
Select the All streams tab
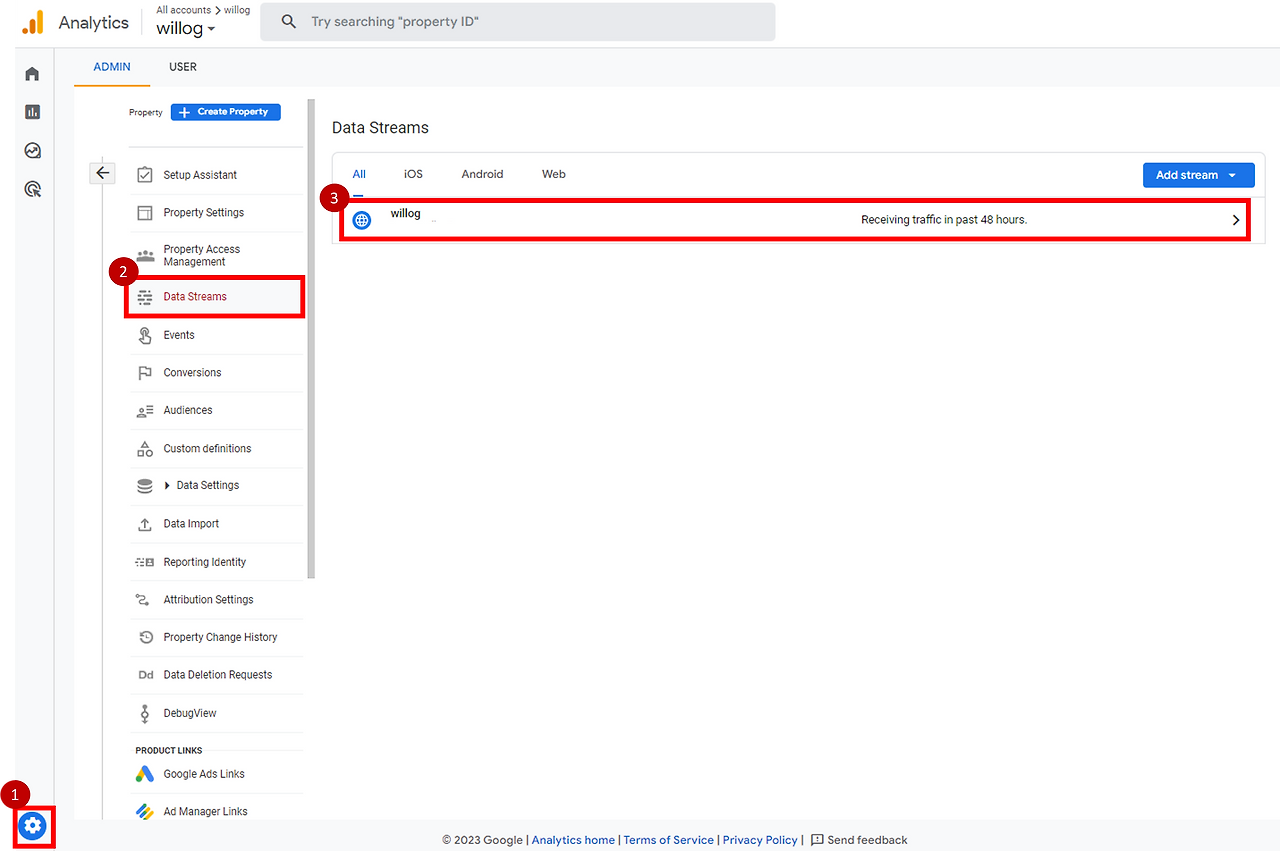click(x=359, y=174)
